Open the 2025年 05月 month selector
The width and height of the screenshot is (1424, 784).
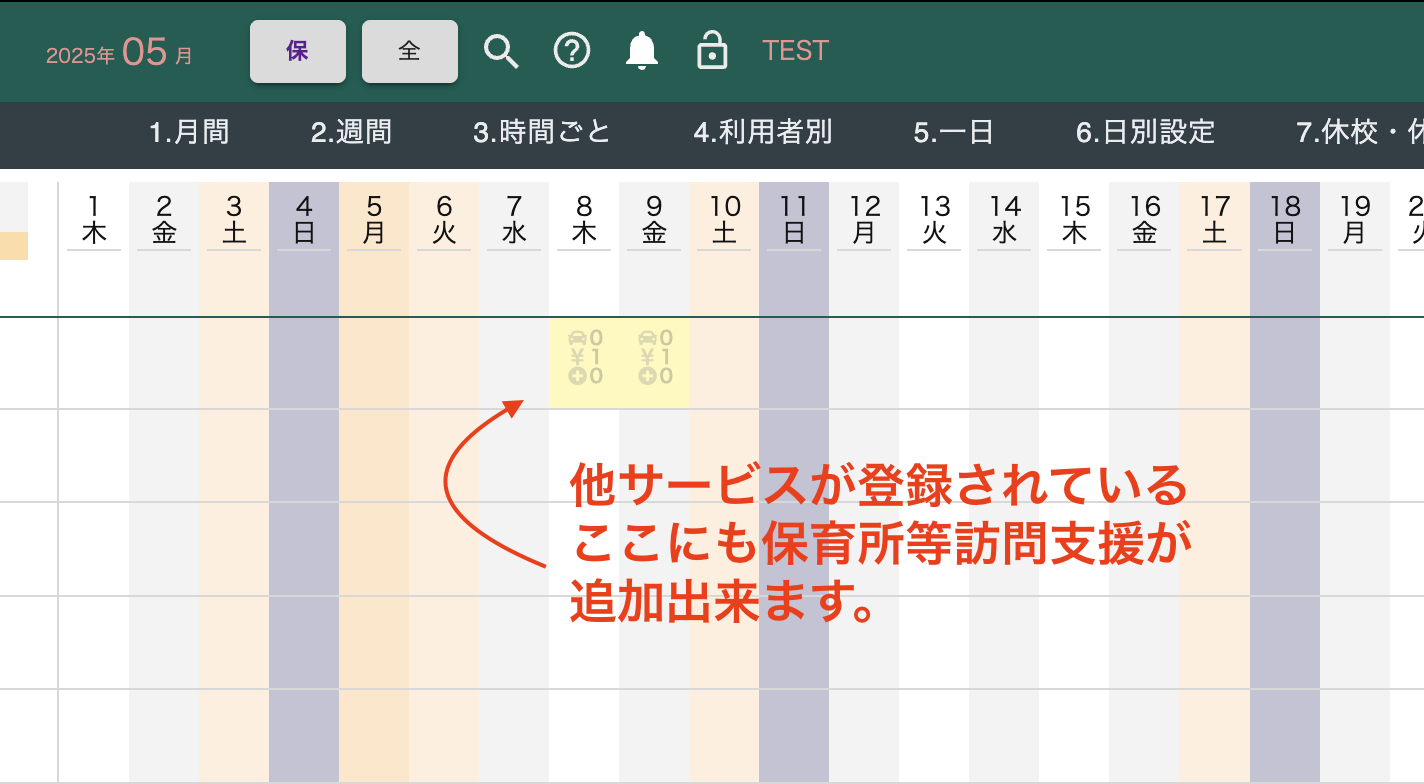click(x=120, y=53)
